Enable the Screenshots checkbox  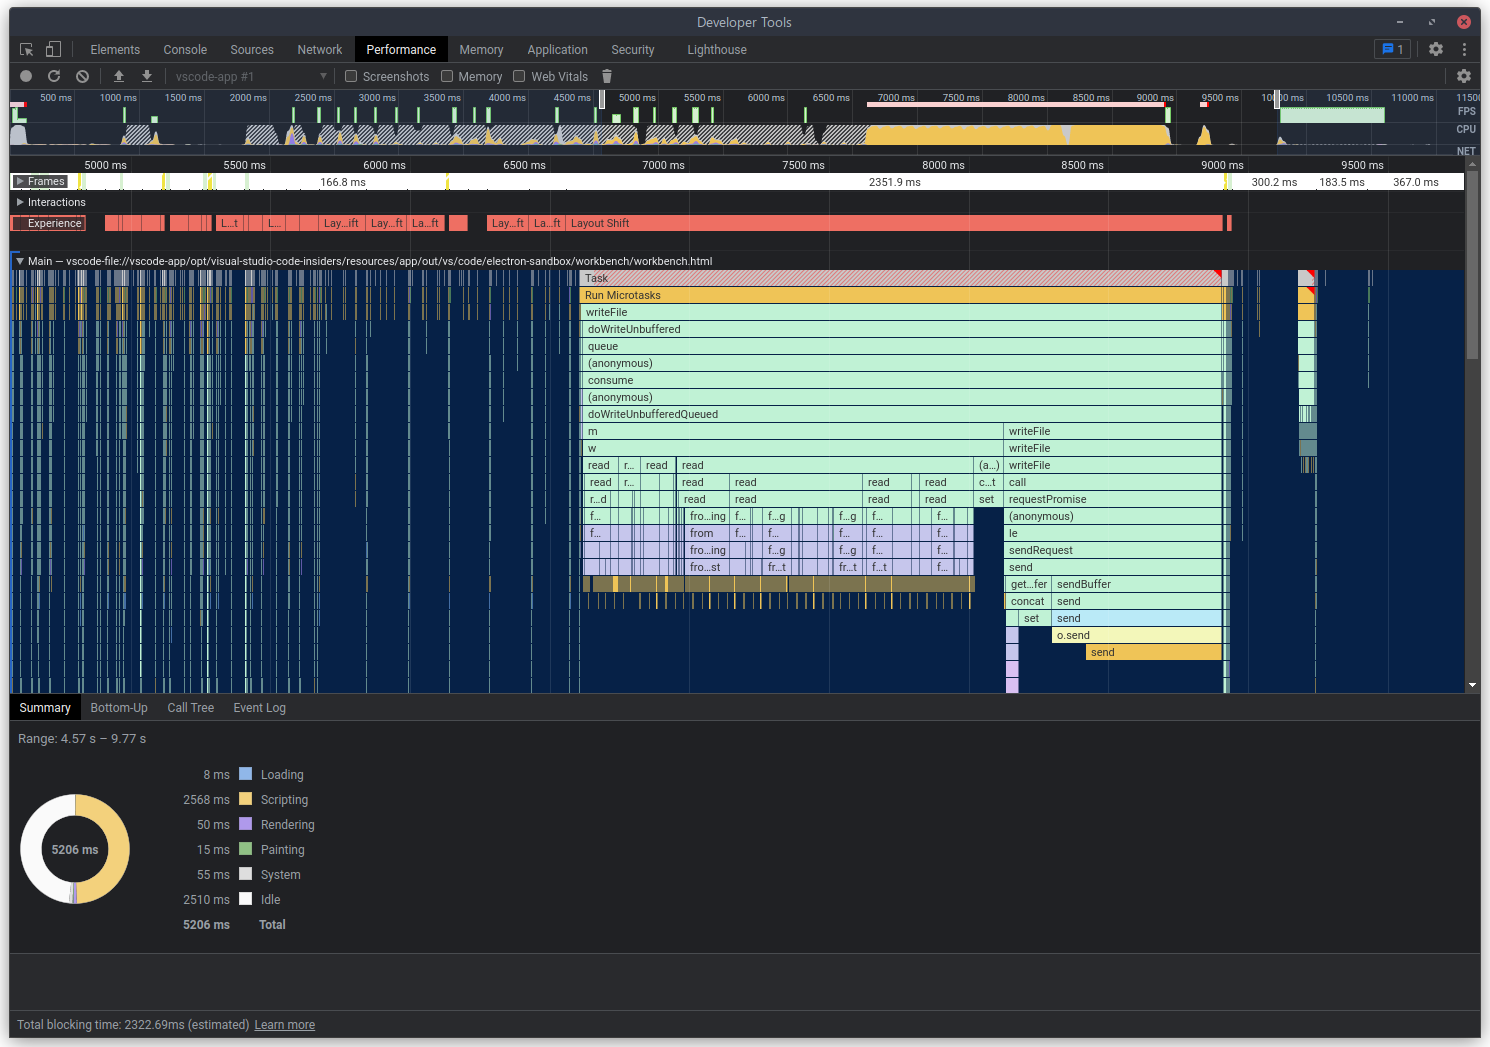coord(351,76)
